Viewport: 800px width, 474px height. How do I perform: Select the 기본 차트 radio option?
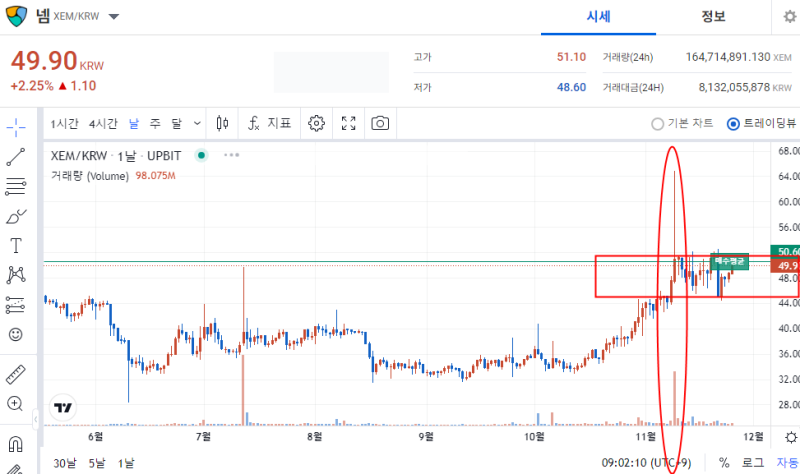pos(682,123)
